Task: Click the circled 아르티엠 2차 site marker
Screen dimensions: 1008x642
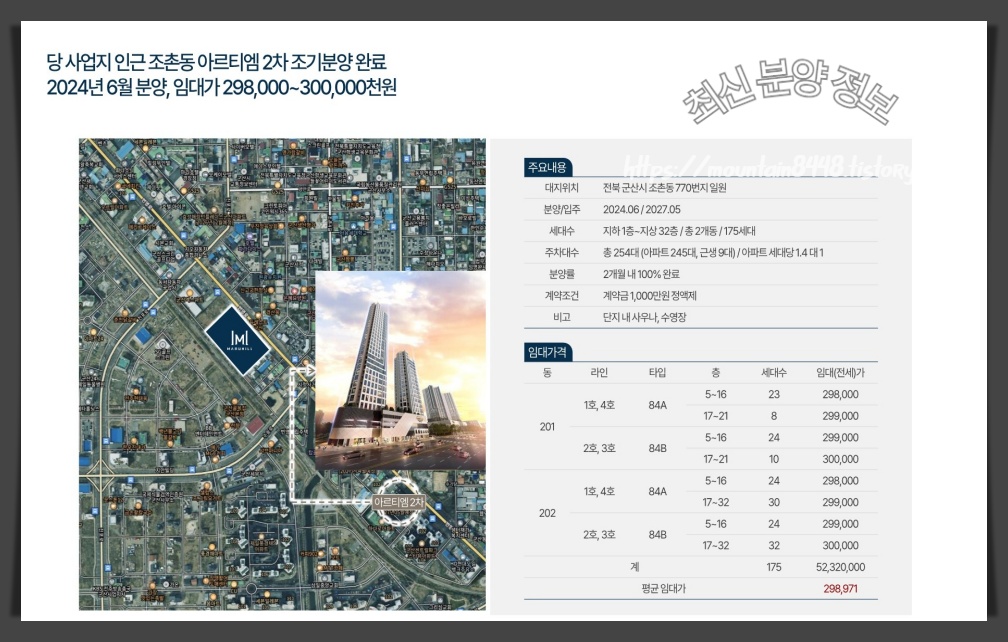Action: [399, 501]
